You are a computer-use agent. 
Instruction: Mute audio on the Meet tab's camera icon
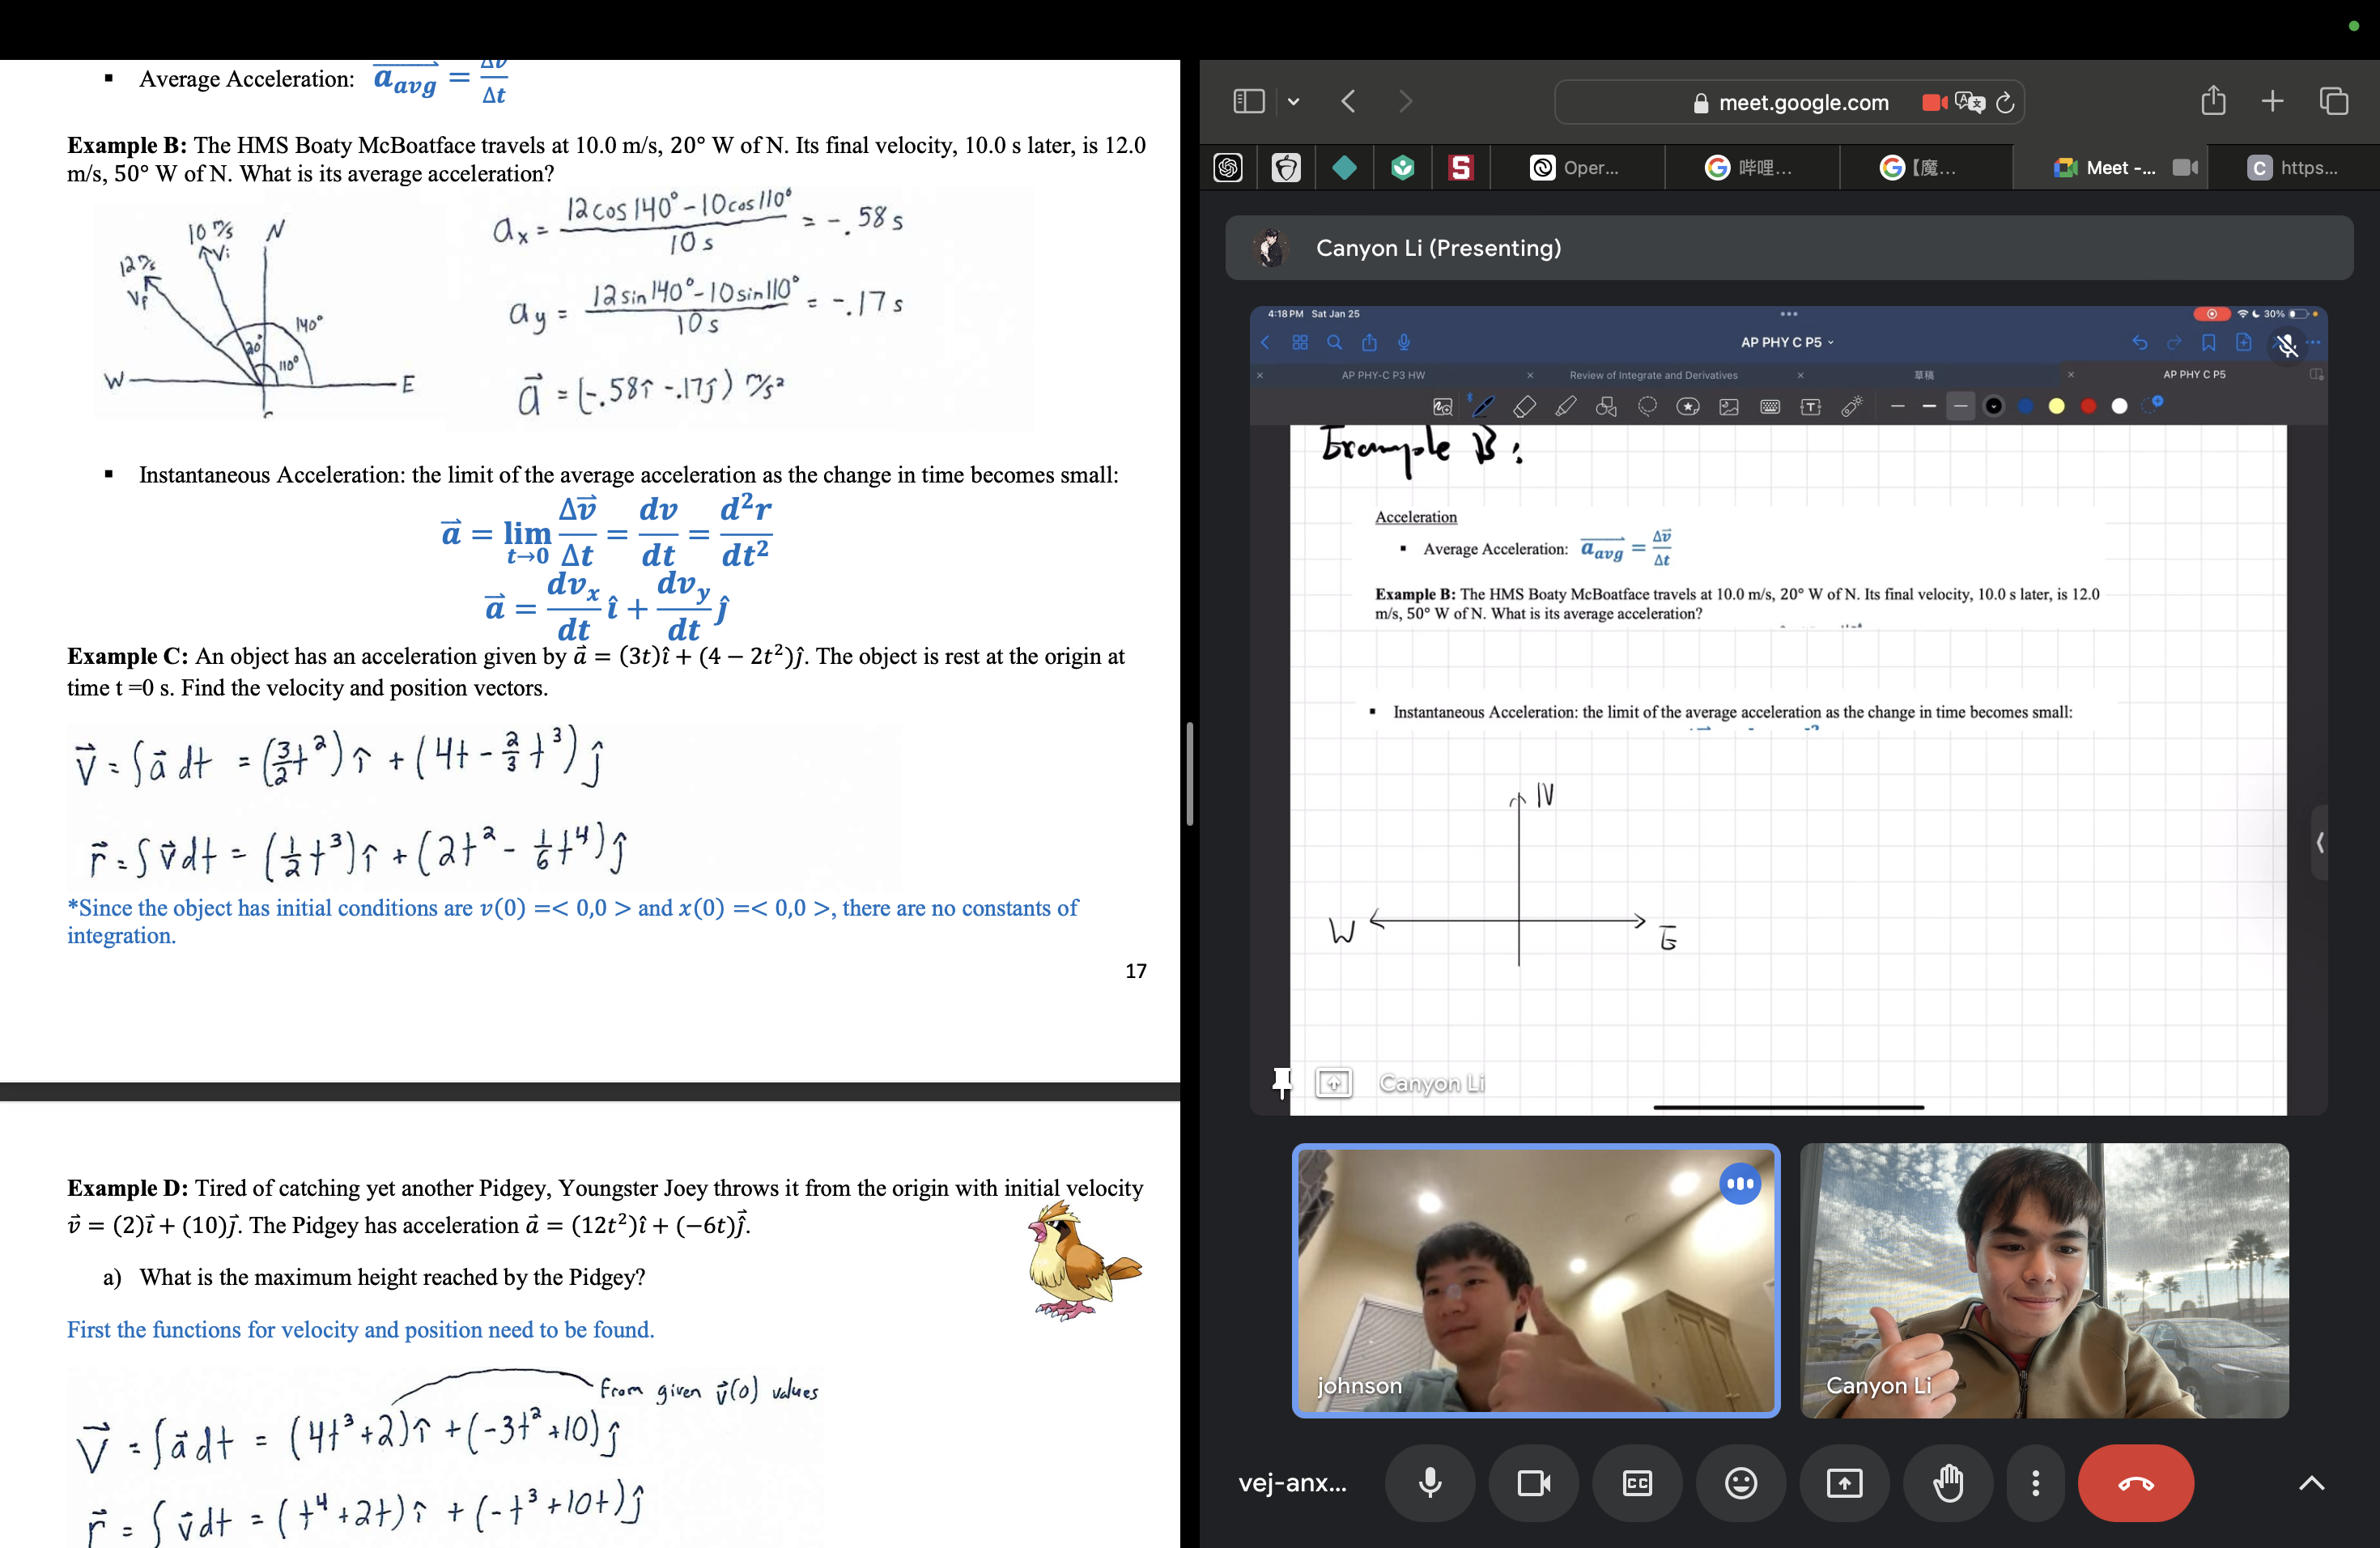2185,168
